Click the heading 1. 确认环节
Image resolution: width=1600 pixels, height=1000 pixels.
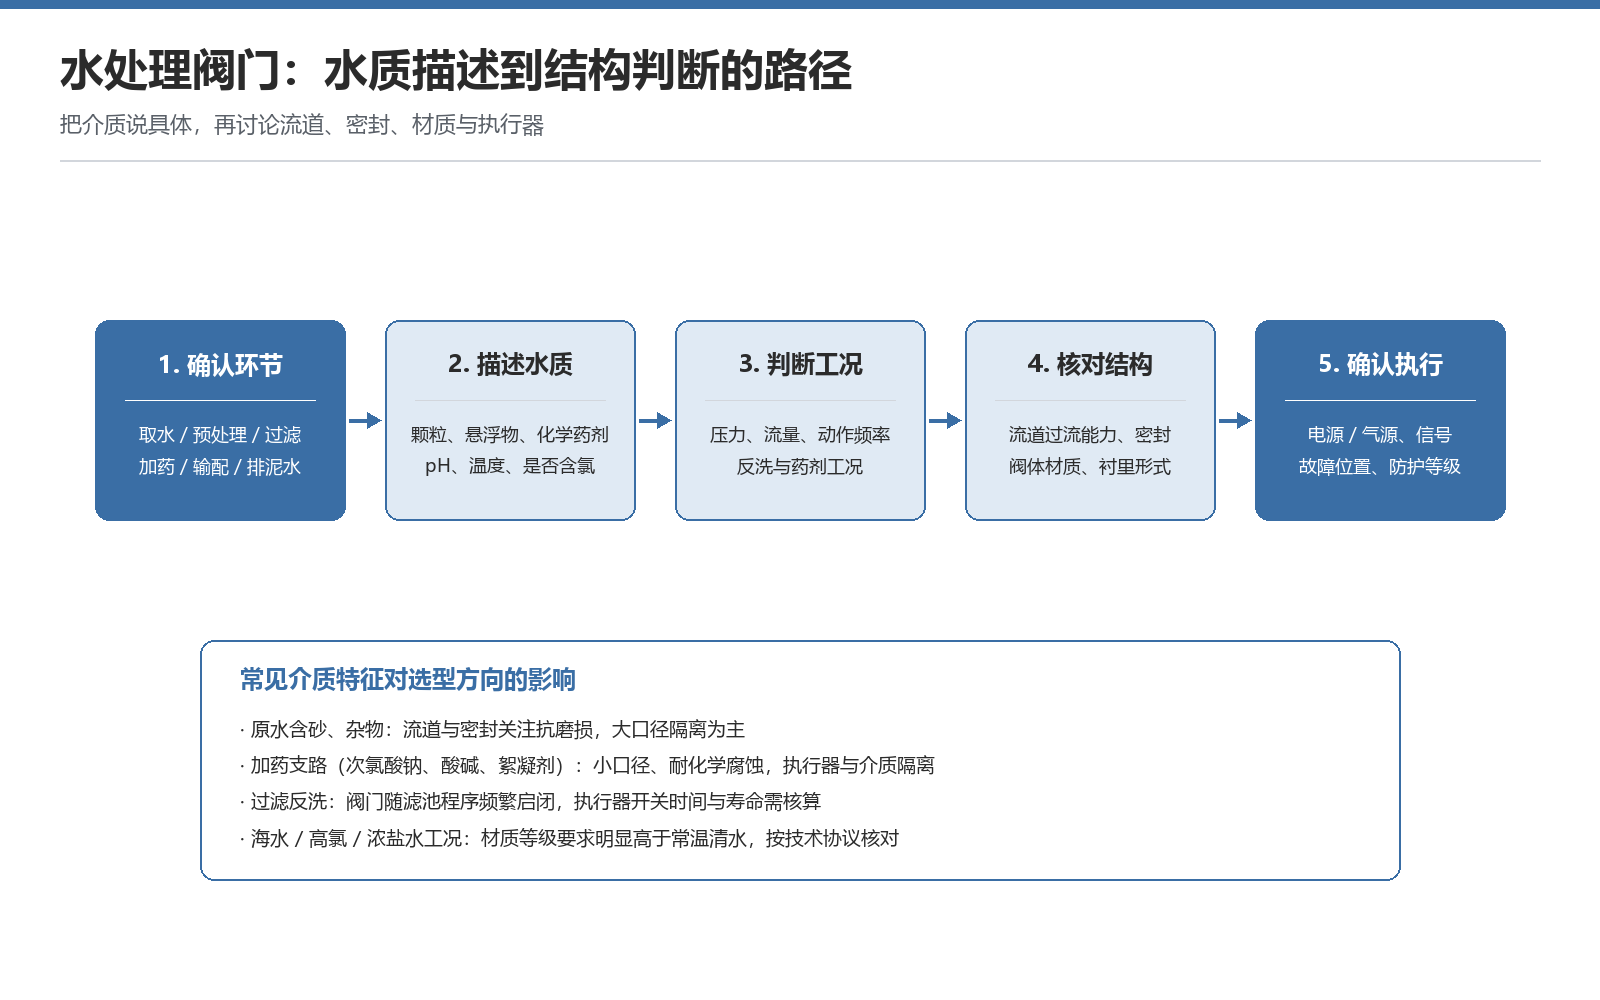pyautogui.click(x=220, y=365)
